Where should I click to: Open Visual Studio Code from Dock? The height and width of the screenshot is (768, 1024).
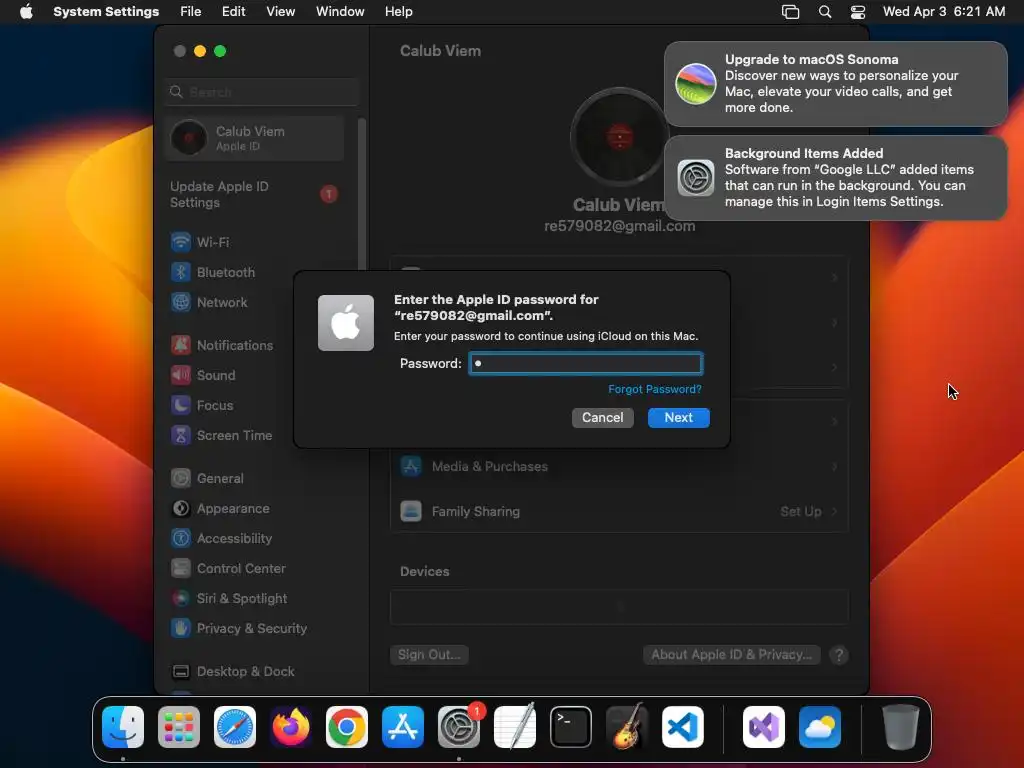683,727
